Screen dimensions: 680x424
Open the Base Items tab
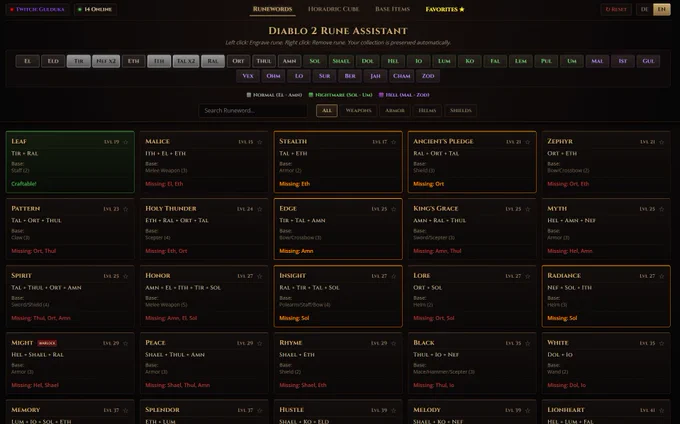[x=392, y=9]
